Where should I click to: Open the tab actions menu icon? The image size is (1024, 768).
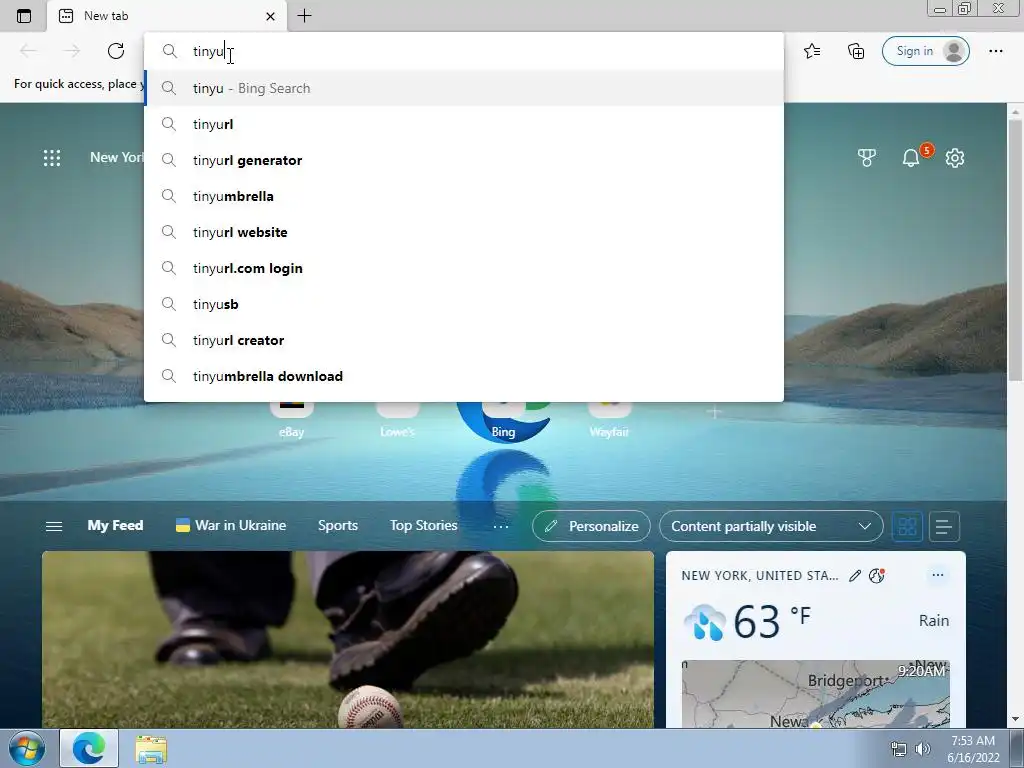(x=24, y=16)
